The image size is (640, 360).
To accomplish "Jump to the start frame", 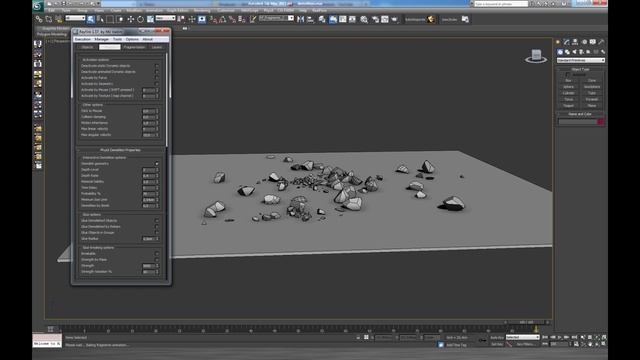I will [545, 337].
